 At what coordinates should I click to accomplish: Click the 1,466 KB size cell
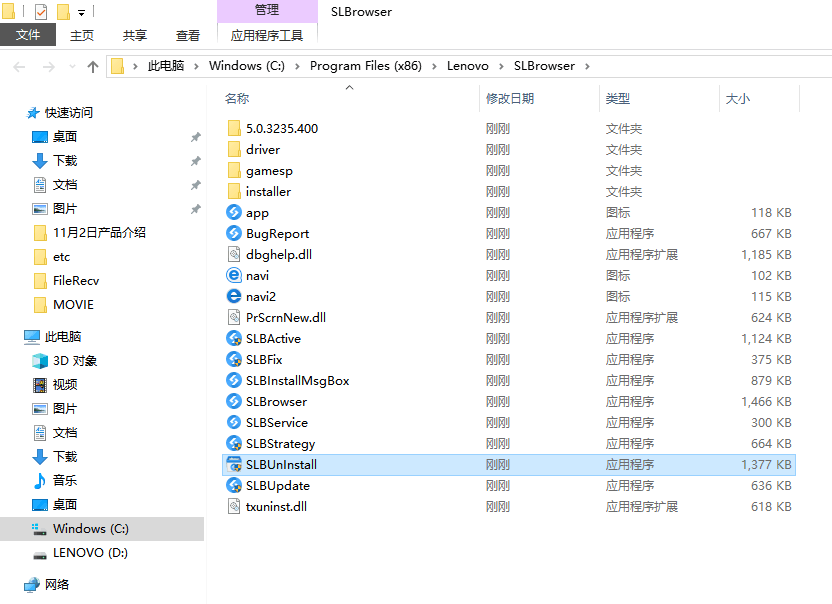766,402
